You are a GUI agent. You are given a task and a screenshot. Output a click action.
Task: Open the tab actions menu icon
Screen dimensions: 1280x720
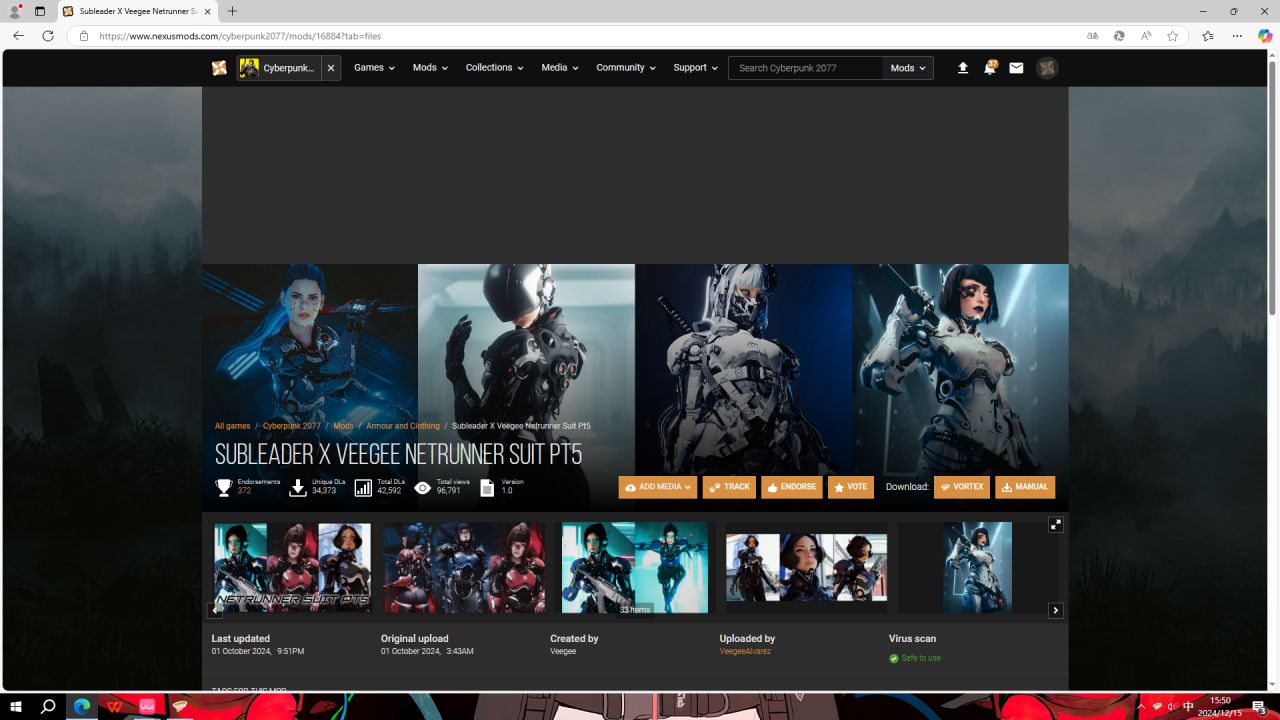40,11
